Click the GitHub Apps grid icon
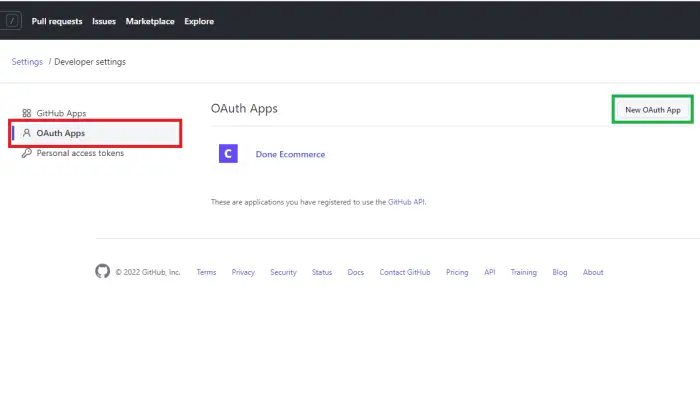 27,113
